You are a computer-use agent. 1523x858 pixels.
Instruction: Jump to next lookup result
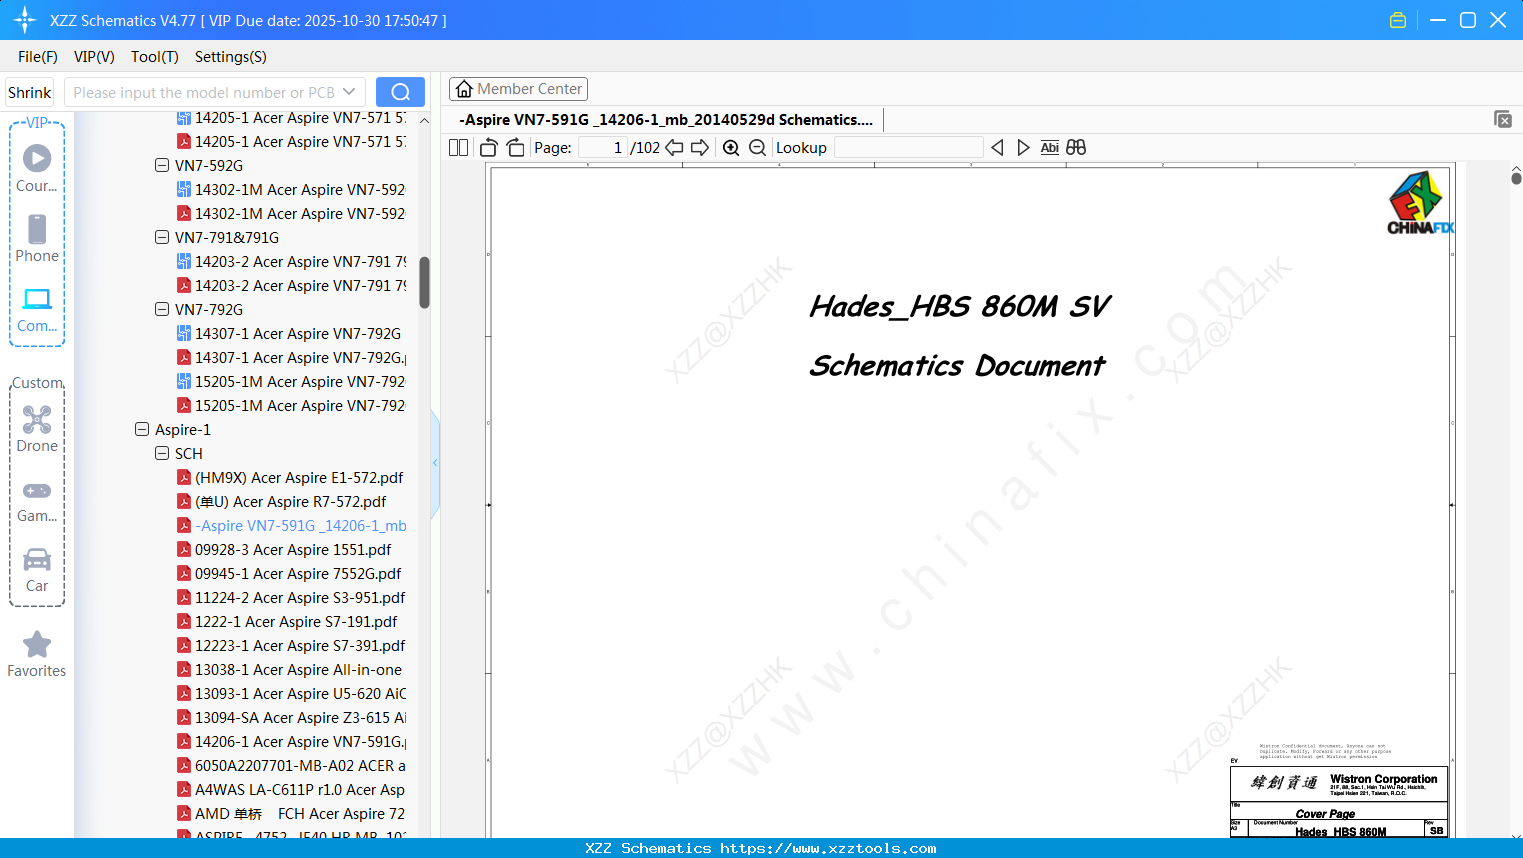[x=1023, y=148]
